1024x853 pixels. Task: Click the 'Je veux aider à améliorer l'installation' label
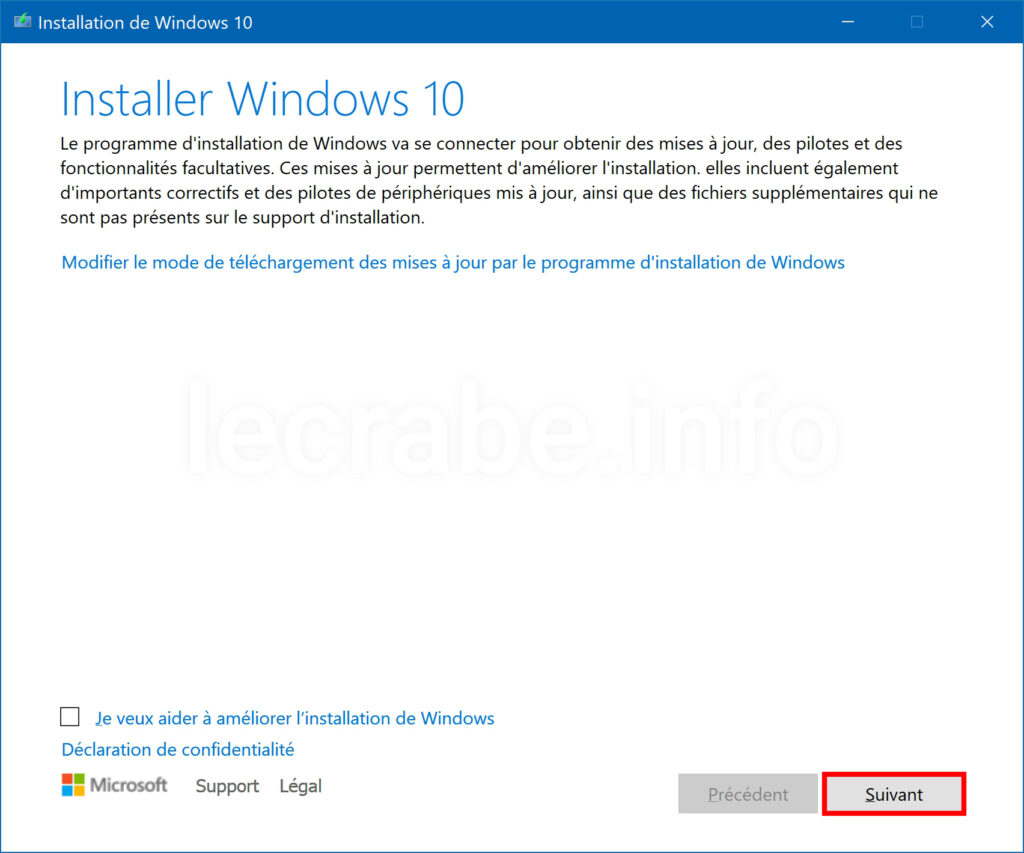point(295,718)
